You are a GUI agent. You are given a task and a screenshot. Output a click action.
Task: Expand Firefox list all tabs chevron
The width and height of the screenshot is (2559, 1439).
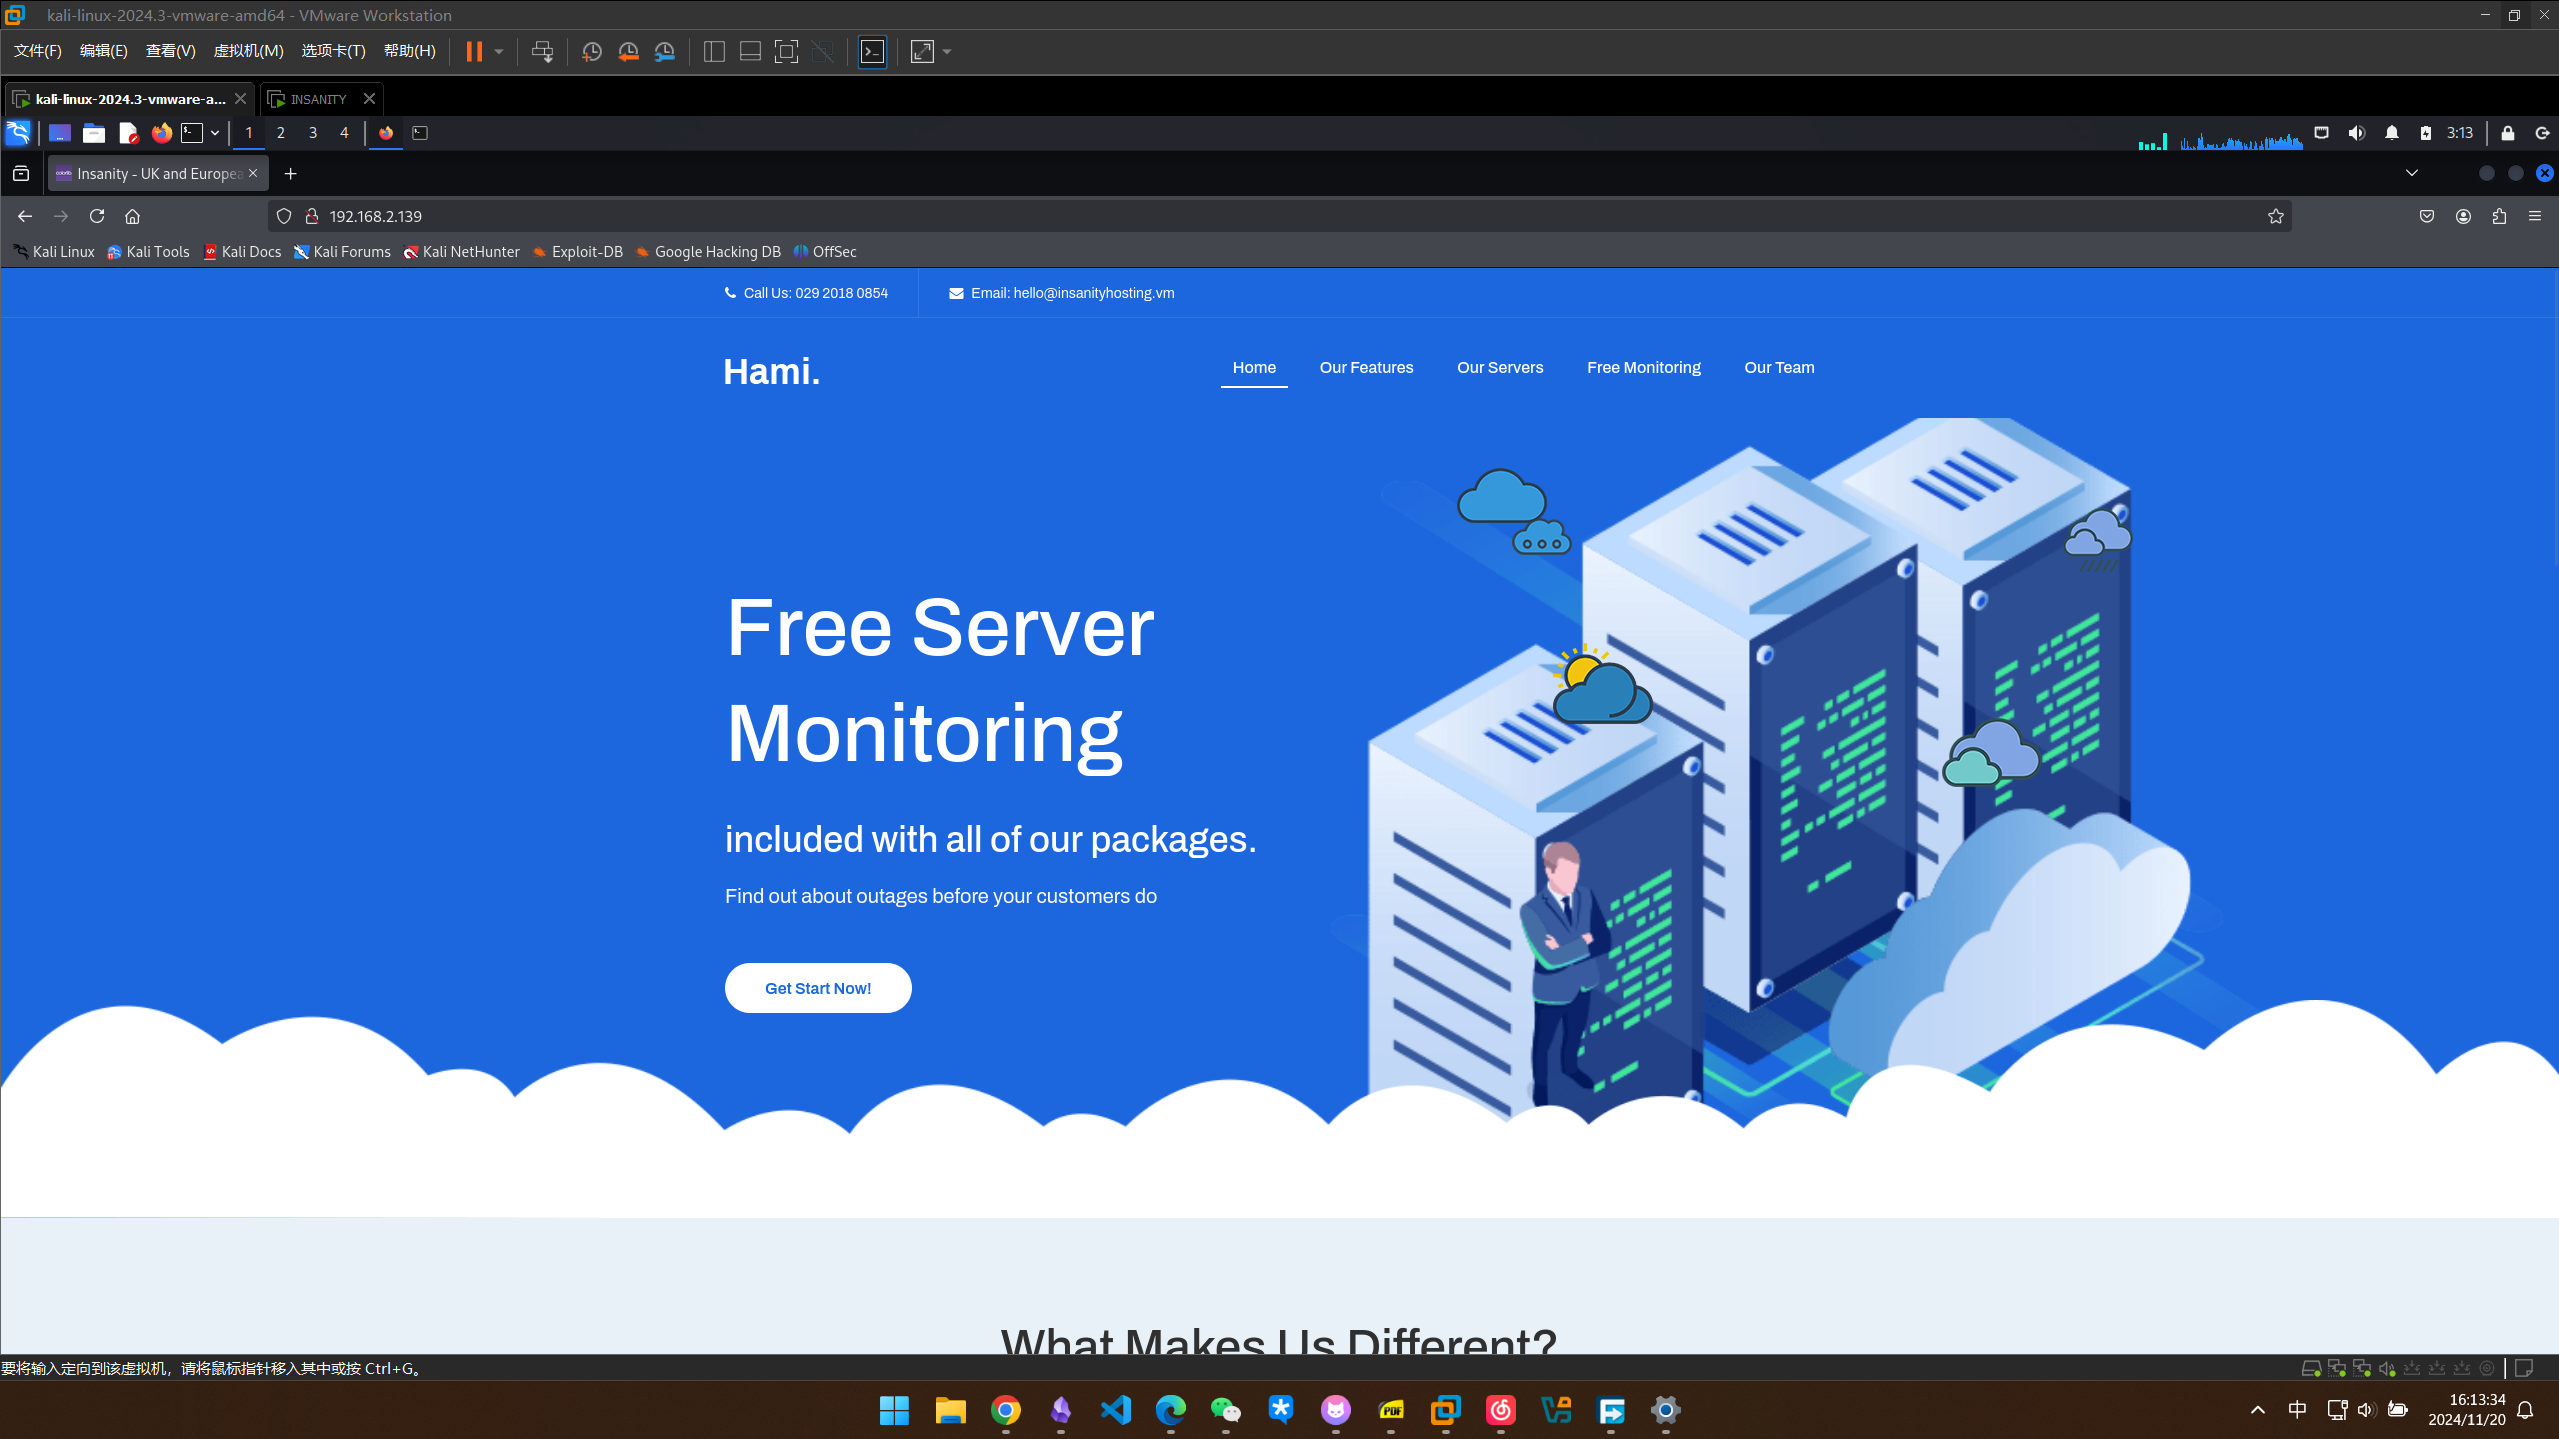(2412, 173)
